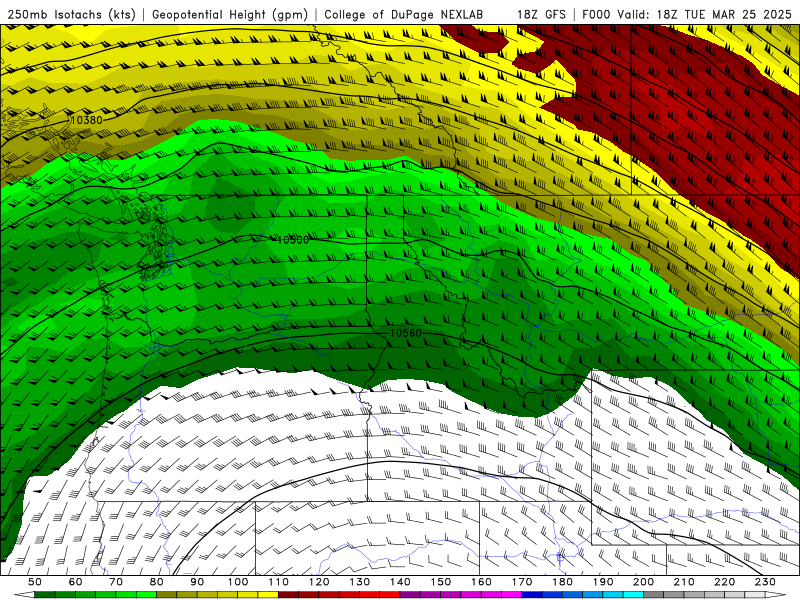Click the 10500 height contour label
Image resolution: width=800 pixels, height=600 pixels.
(293, 240)
